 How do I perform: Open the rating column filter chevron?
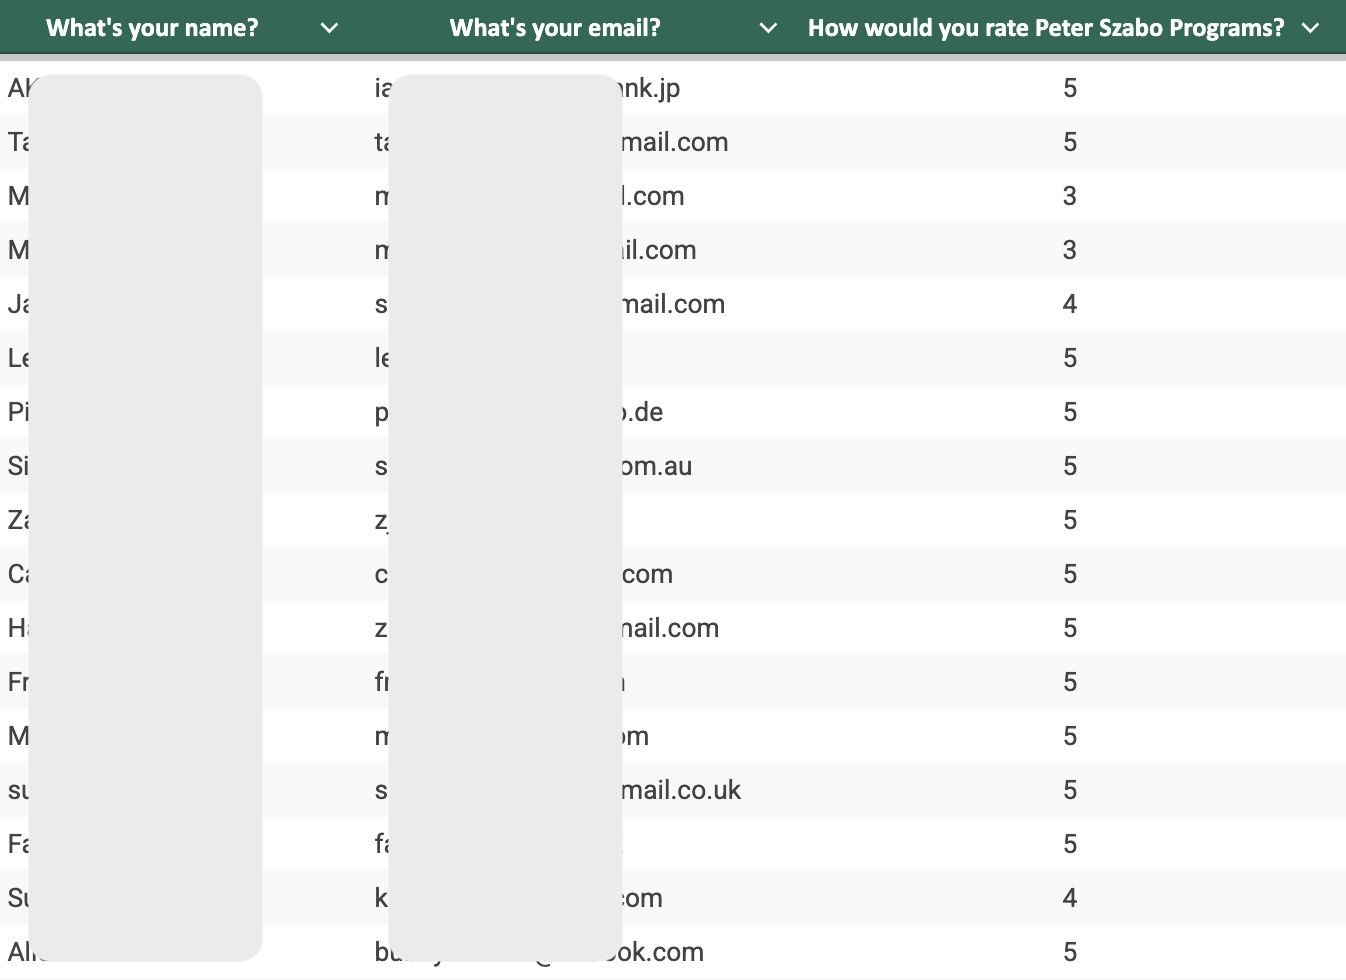click(x=1311, y=28)
